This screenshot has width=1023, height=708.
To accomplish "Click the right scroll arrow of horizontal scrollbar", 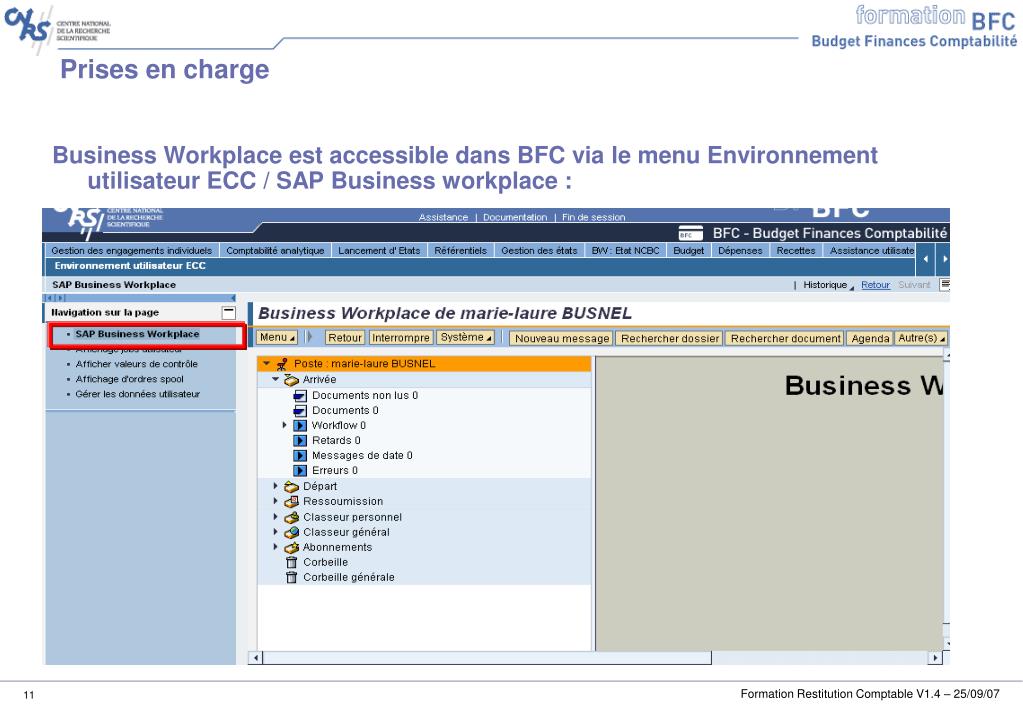I will click(x=936, y=658).
